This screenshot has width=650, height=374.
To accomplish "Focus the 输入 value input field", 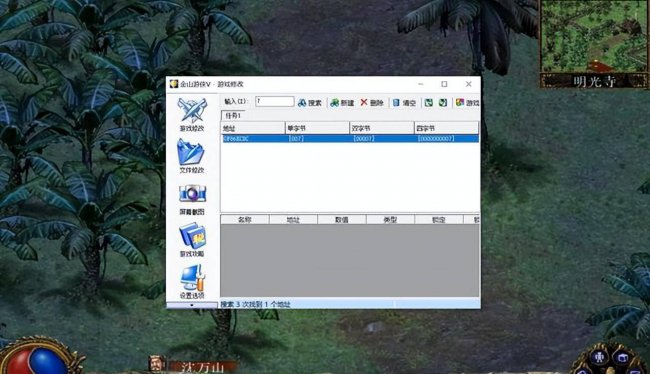I will [274, 102].
